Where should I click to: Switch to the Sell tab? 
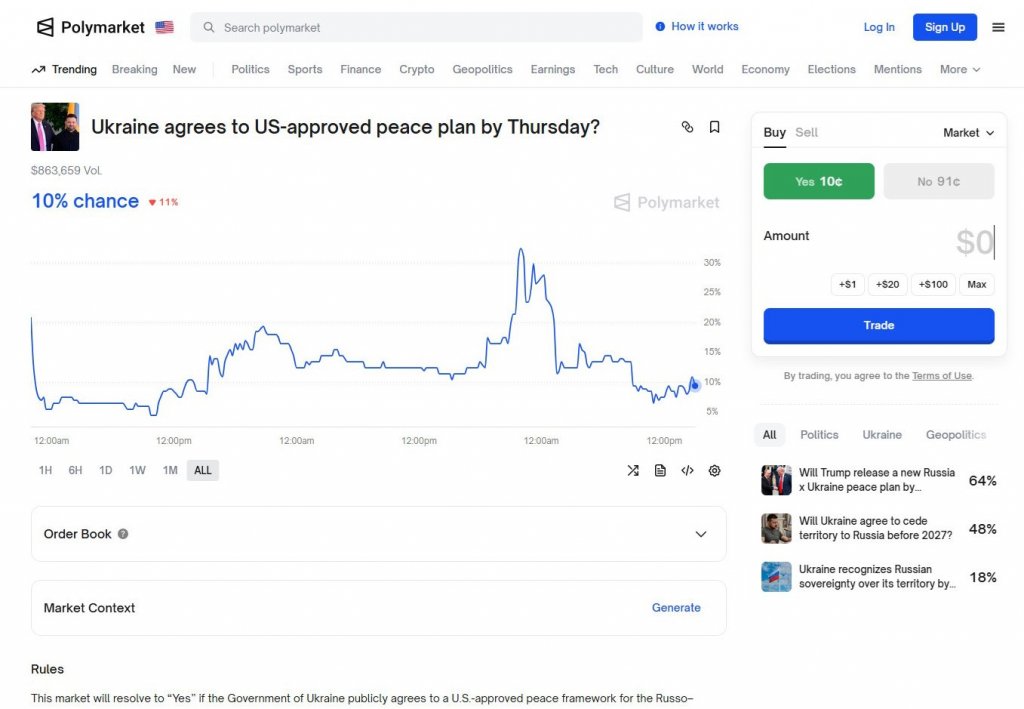point(806,132)
